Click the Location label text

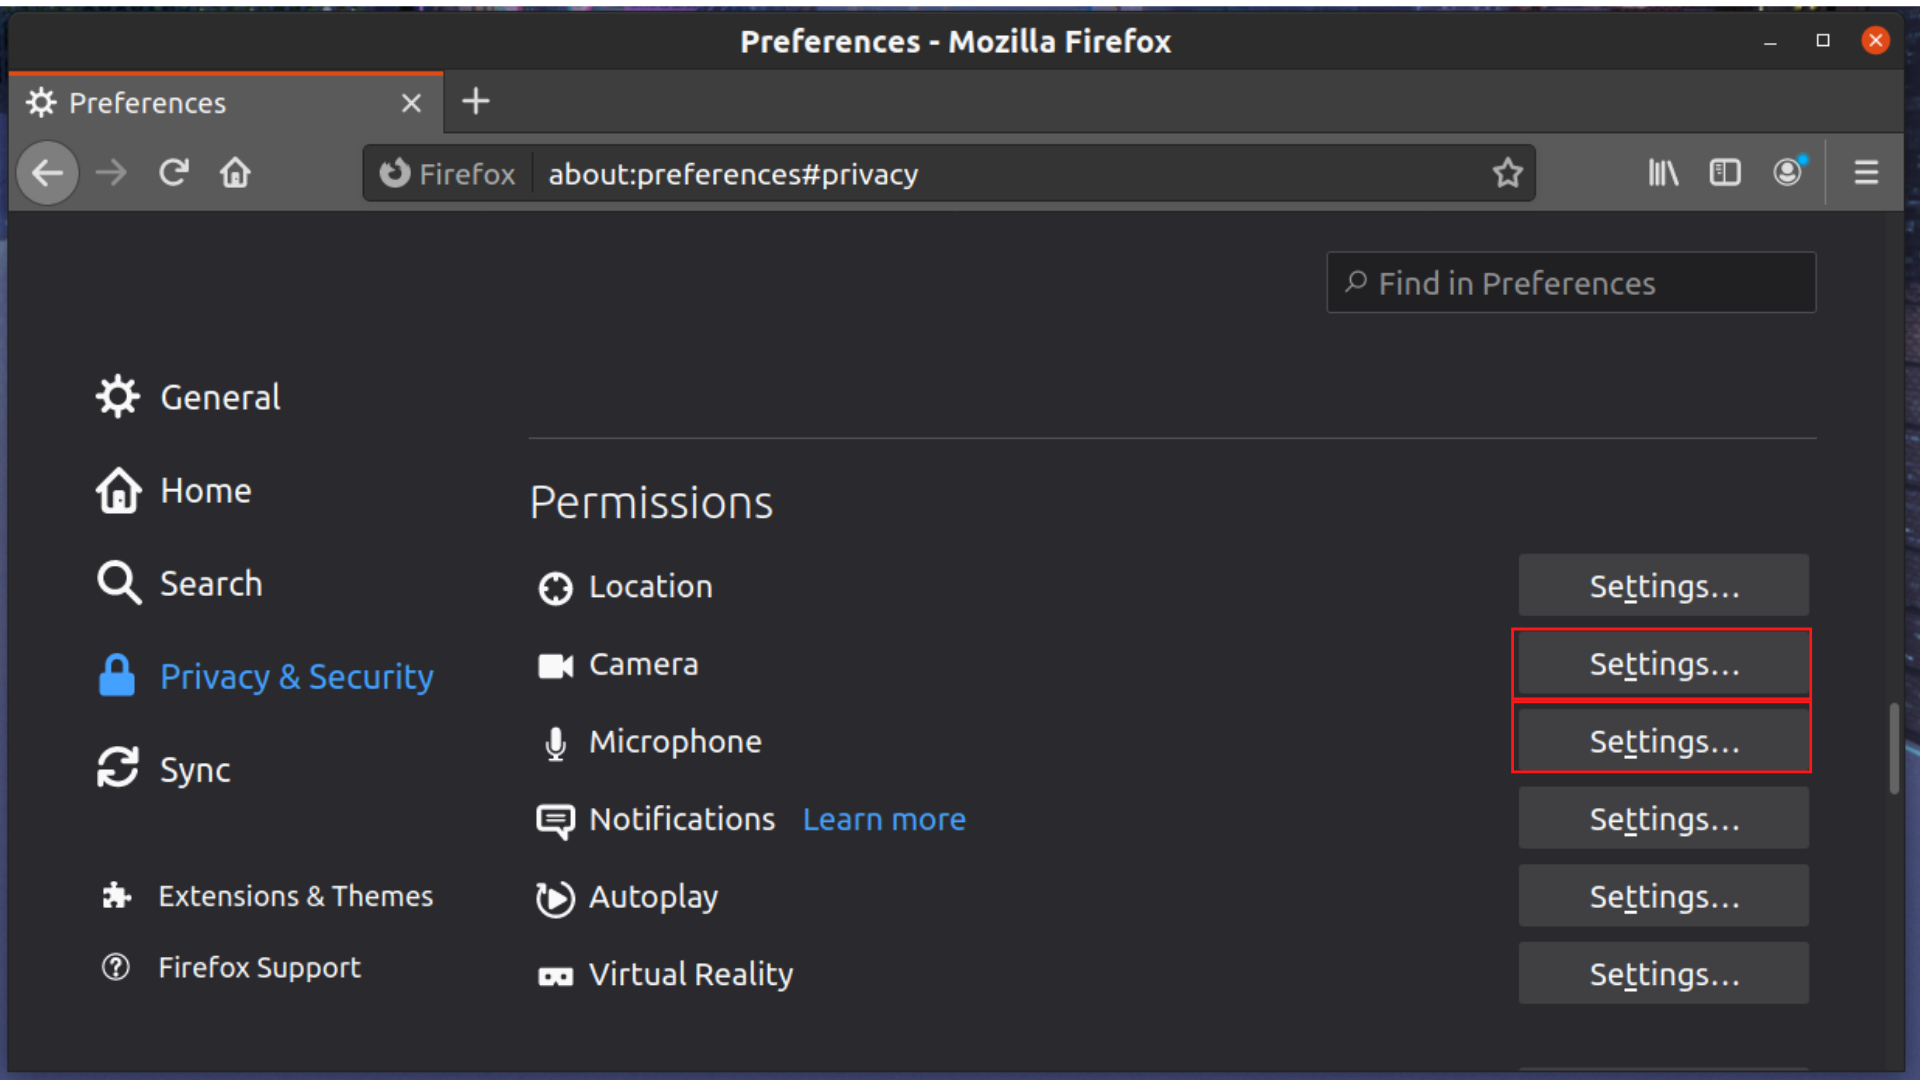point(651,587)
